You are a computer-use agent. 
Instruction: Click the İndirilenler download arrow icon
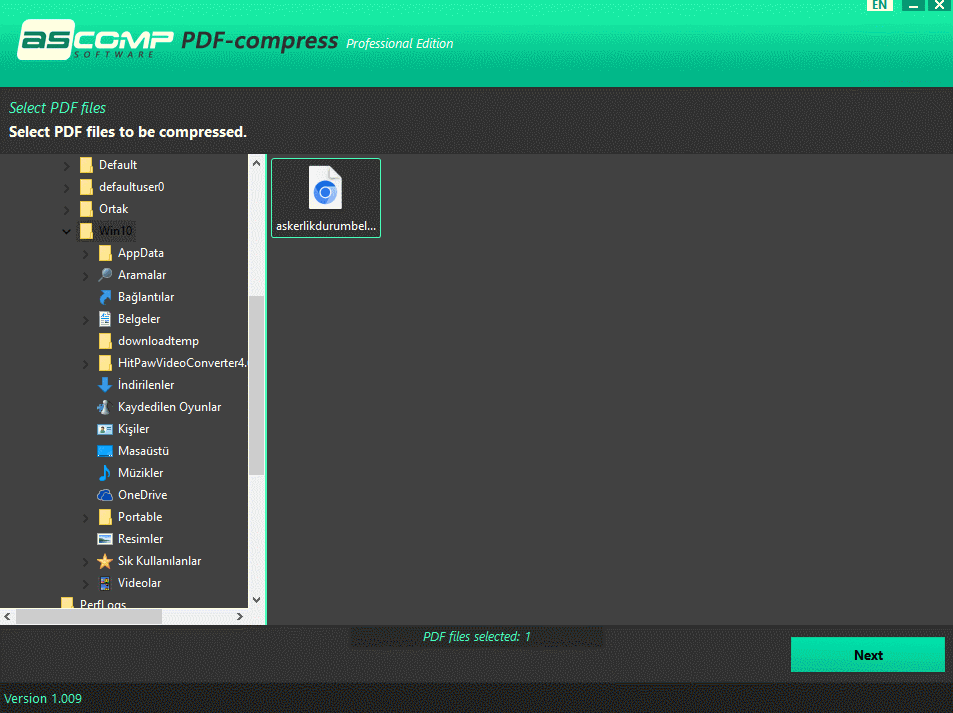[x=105, y=385]
